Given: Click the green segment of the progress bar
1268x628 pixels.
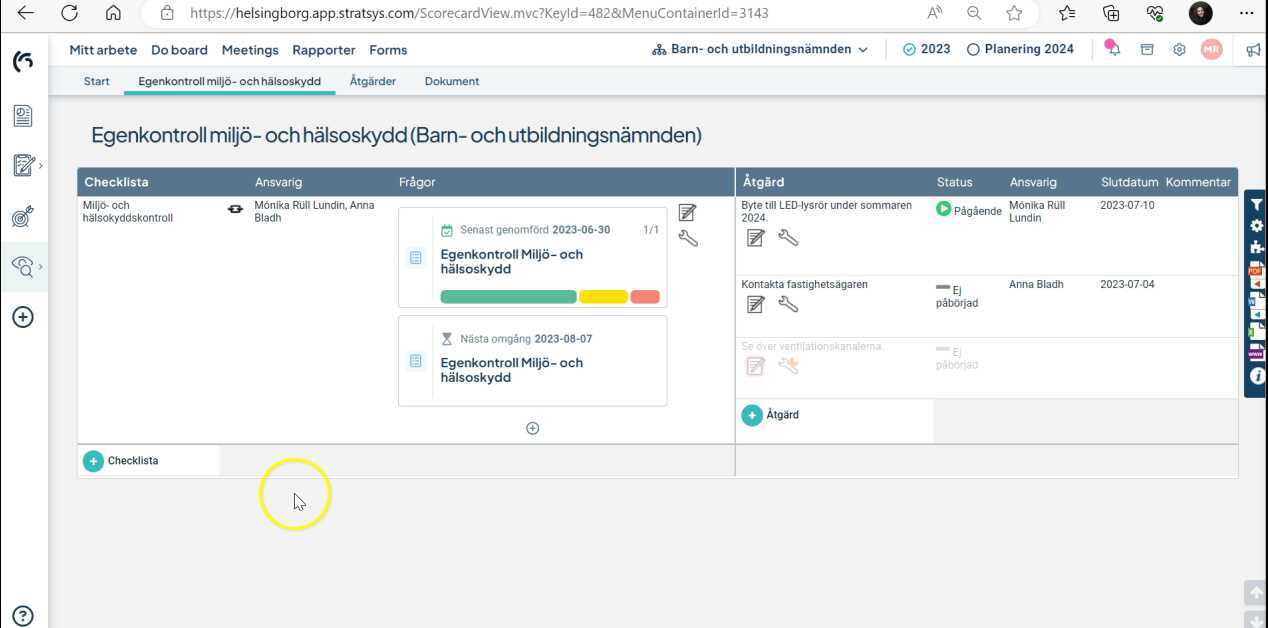Looking at the screenshot, I should click(x=508, y=296).
